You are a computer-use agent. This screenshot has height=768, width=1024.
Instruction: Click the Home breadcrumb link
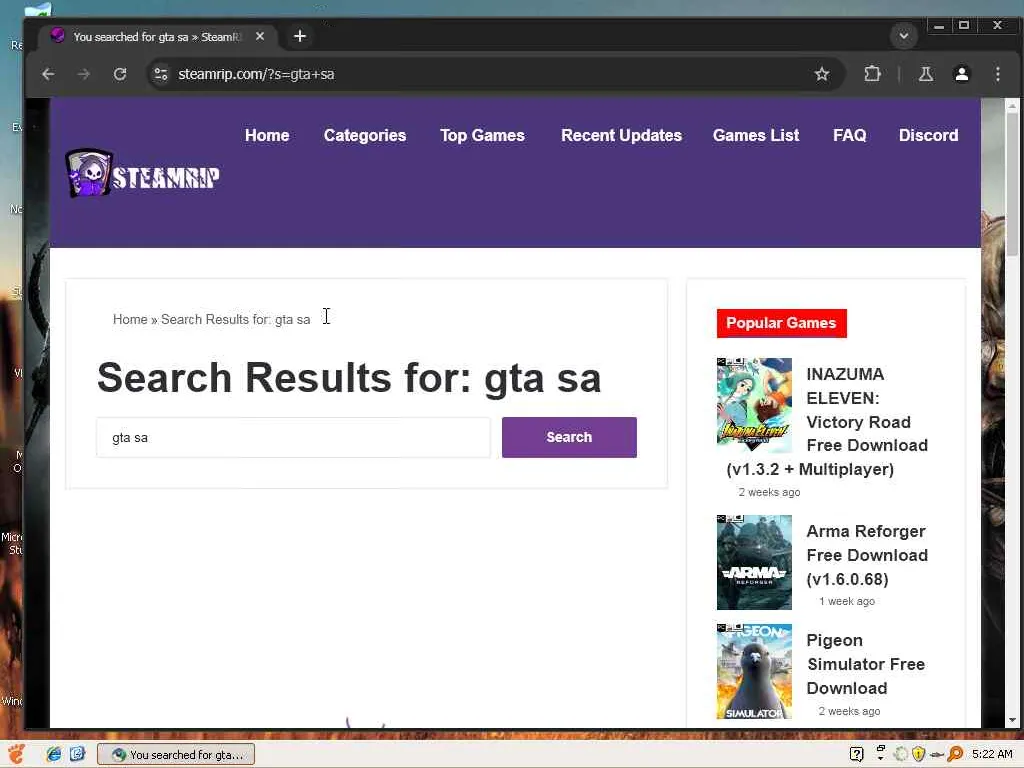click(x=130, y=319)
